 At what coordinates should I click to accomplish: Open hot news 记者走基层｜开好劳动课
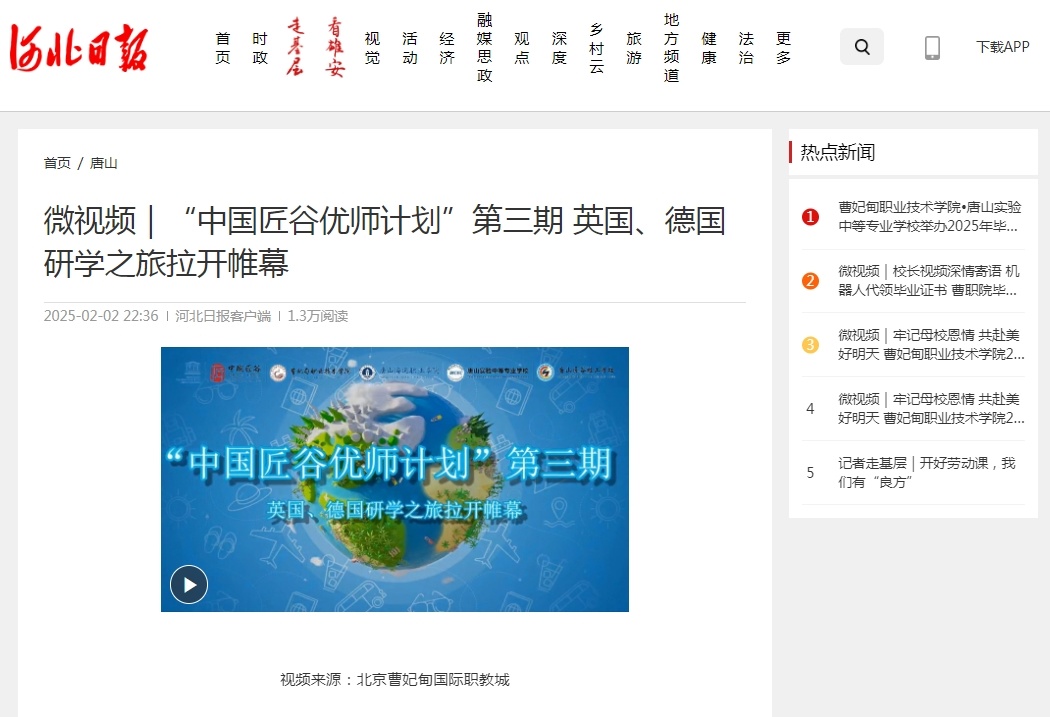(x=927, y=473)
